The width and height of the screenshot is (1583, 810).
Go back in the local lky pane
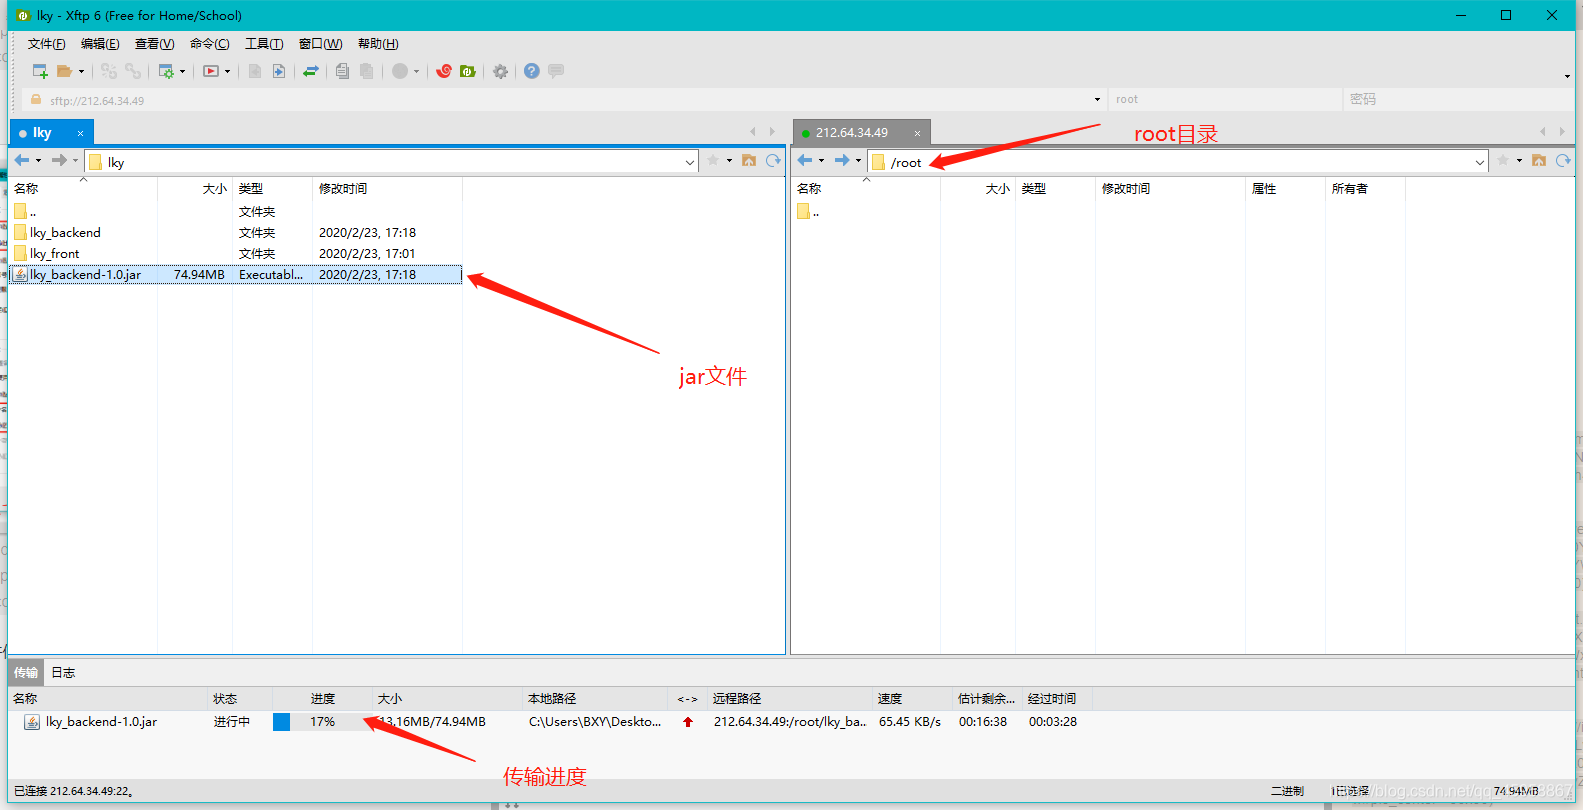coord(21,160)
